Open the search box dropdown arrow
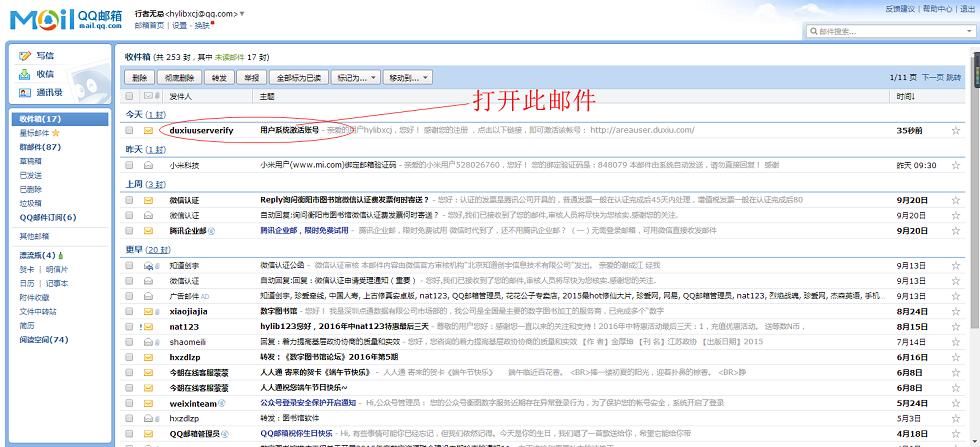This screenshot has height=447, width=980. click(969, 31)
